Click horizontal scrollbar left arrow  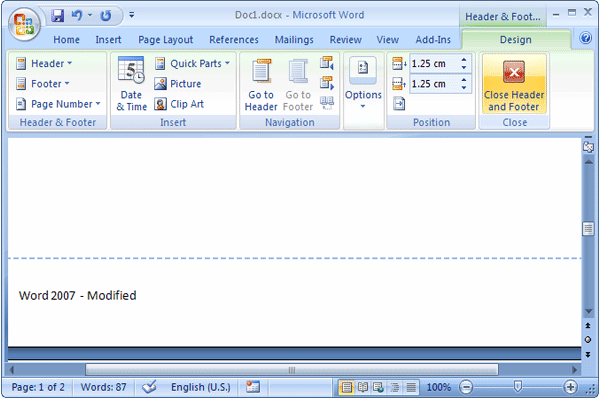click(x=12, y=370)
